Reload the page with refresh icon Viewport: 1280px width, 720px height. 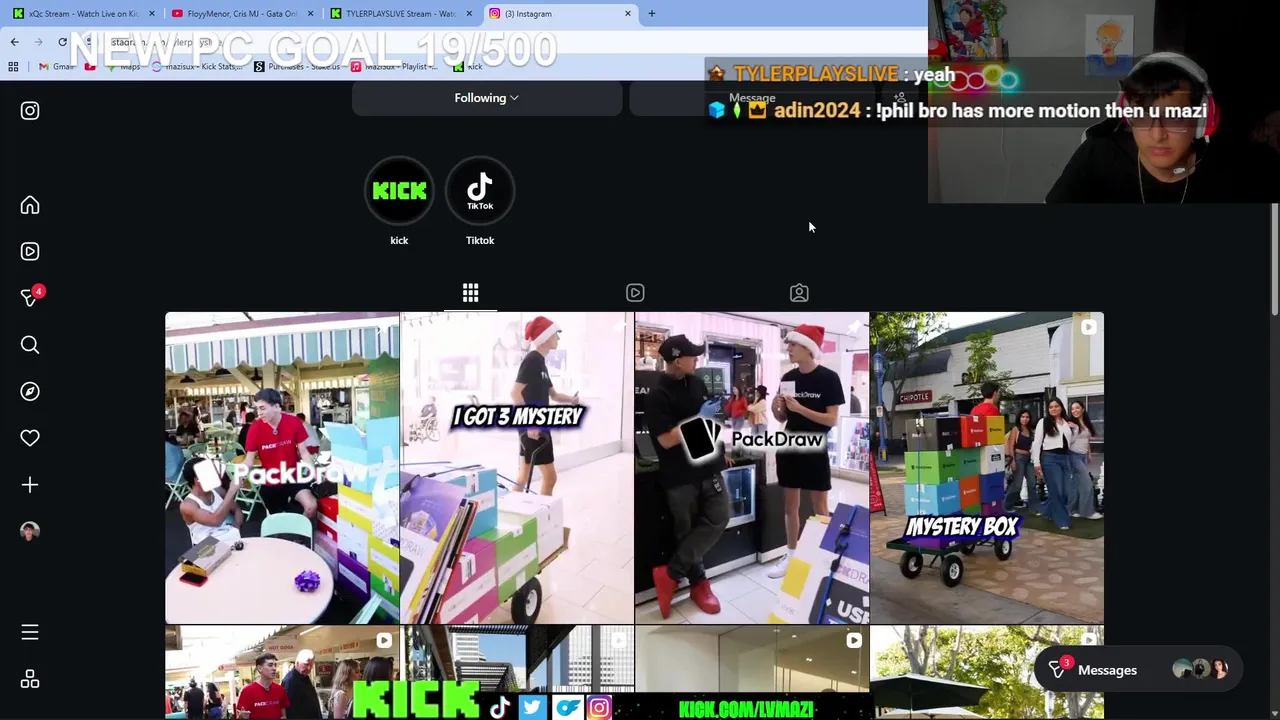62,42
